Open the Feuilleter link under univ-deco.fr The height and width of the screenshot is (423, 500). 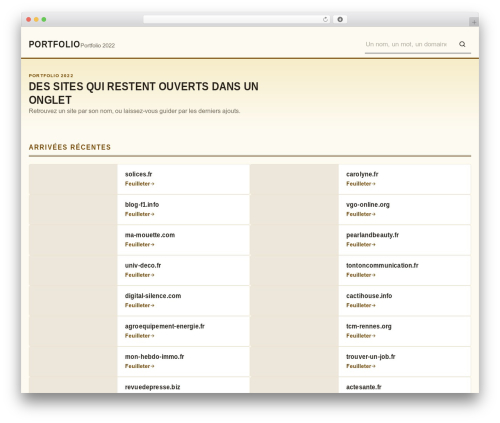[x=139, y=275]
